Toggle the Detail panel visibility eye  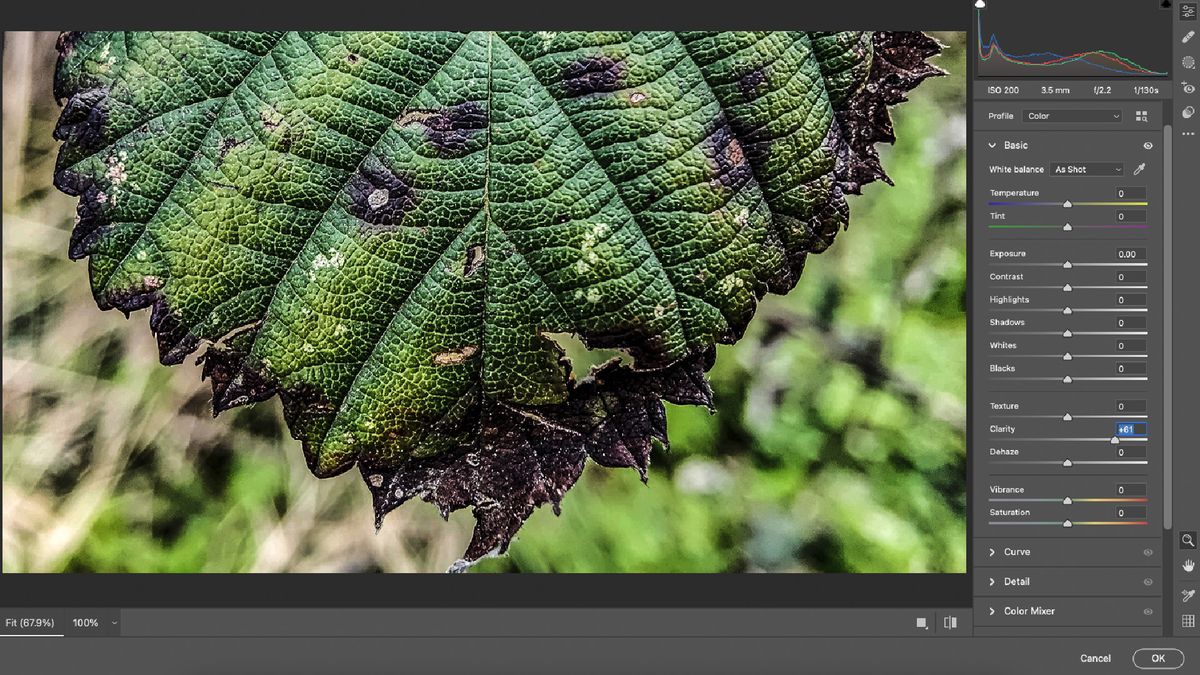tap(1149, 581)
